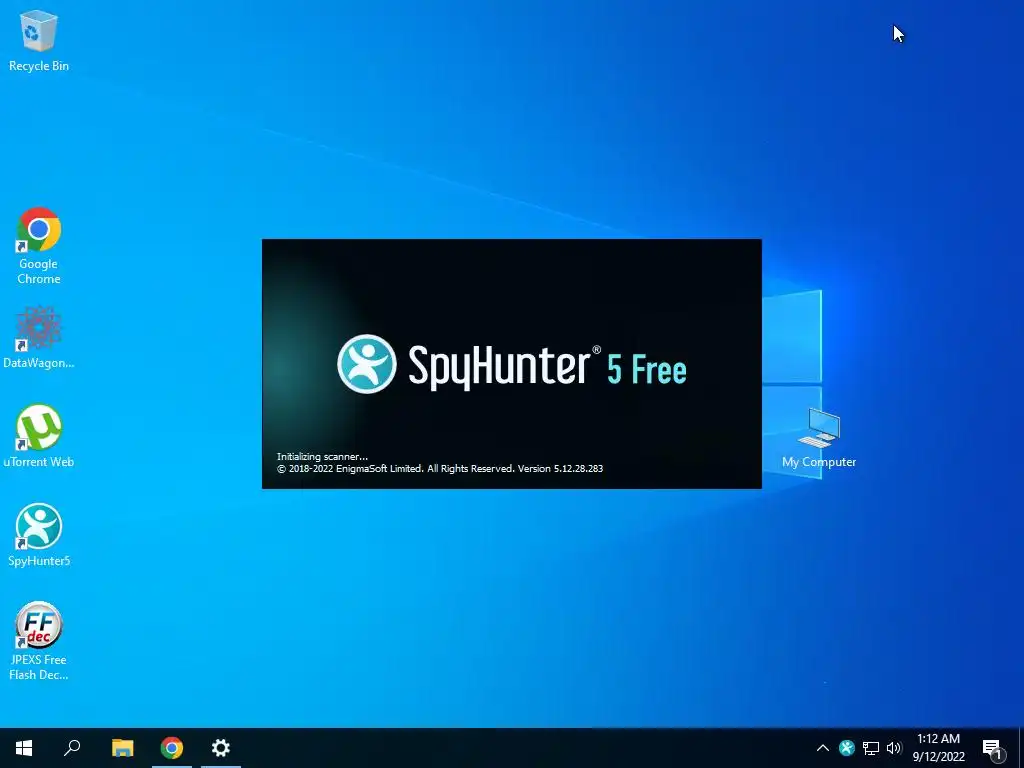Screen dimensions: 1024x768
Task: Click the EnigmaSoft copyright version line
Action: coord(440,468)
